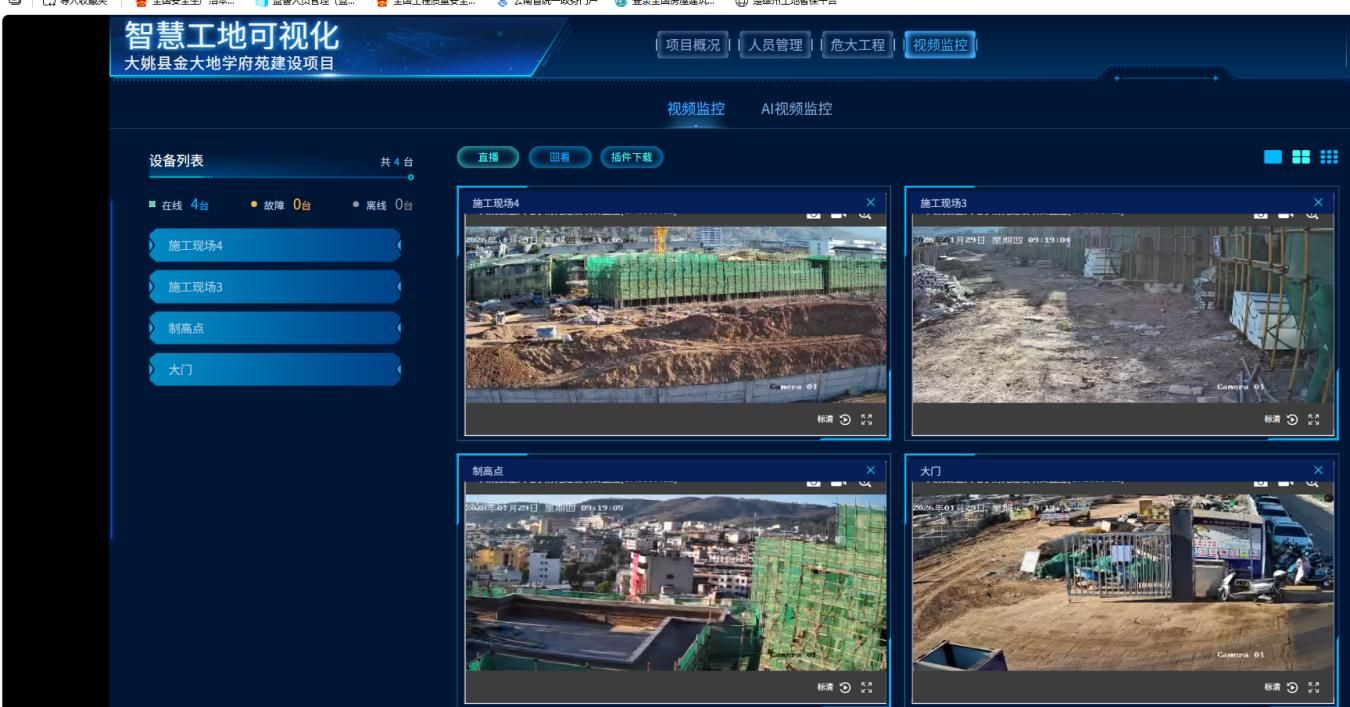Click fullscreen icon on 大门 video
This screenshot has width=1350, height=707.
coord(1315,687)
